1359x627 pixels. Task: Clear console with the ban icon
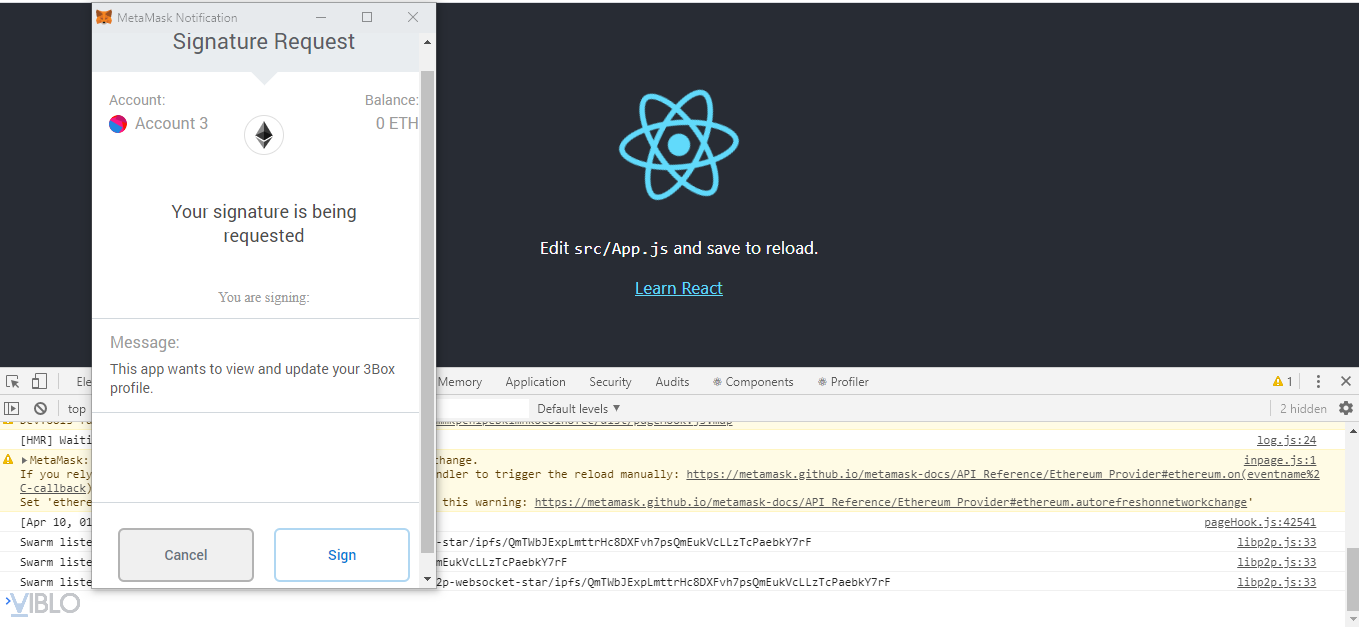tap(40, 408)
